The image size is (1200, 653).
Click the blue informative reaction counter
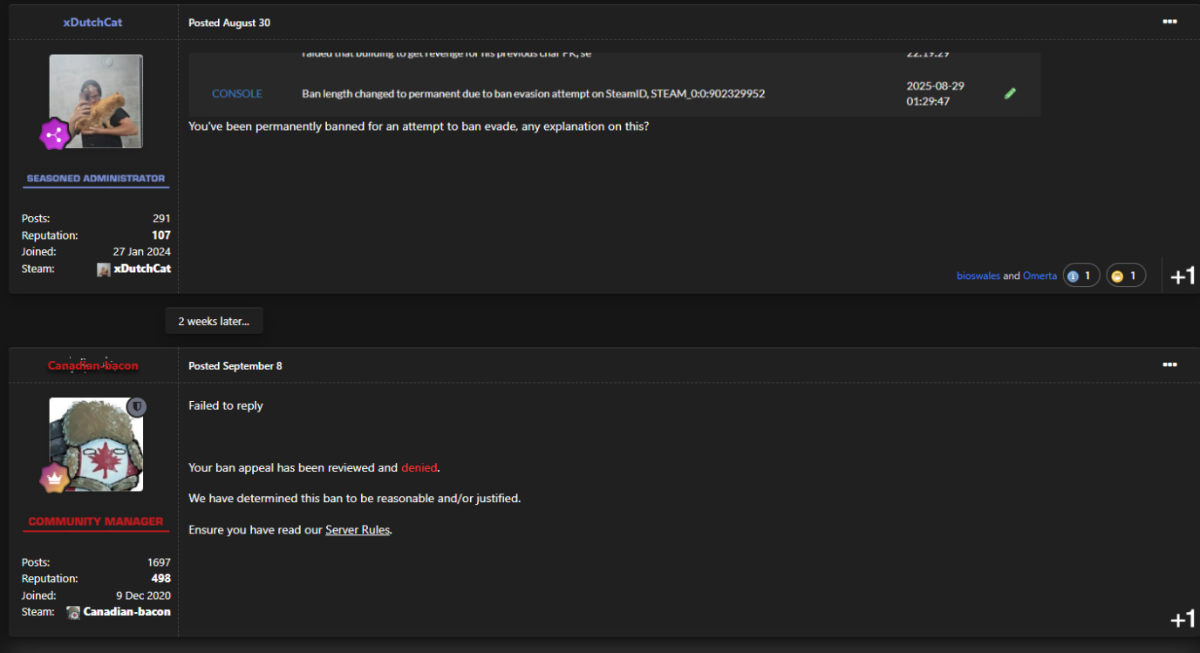pyautogui.click(x=1080, y=276)
